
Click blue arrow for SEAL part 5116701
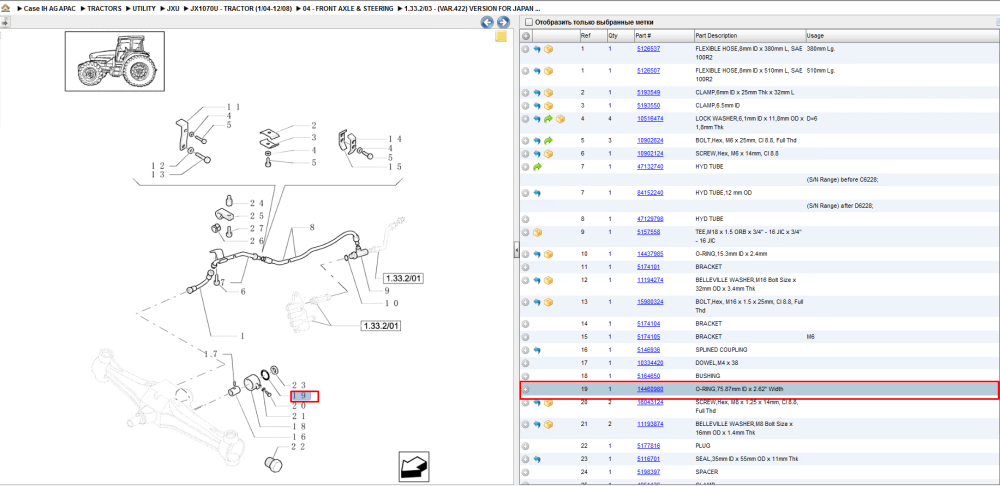pyautogui.click(x=537, y=459)
